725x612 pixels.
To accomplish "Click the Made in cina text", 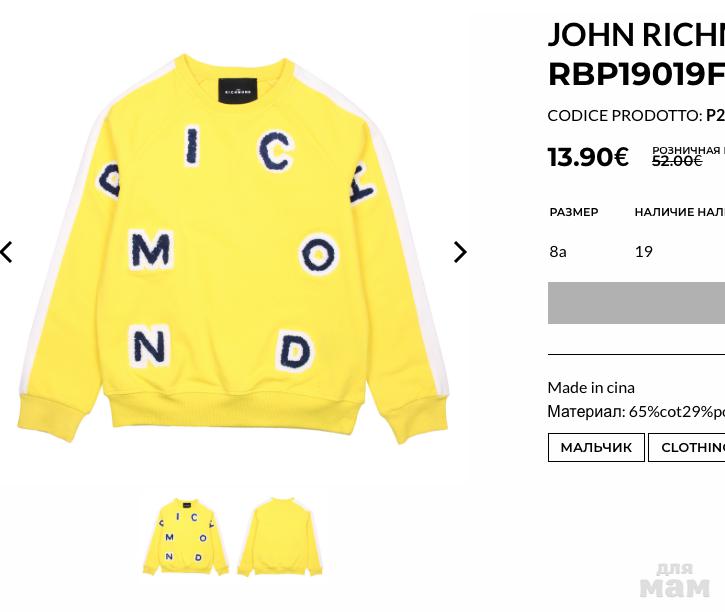I will click(591, 387).
